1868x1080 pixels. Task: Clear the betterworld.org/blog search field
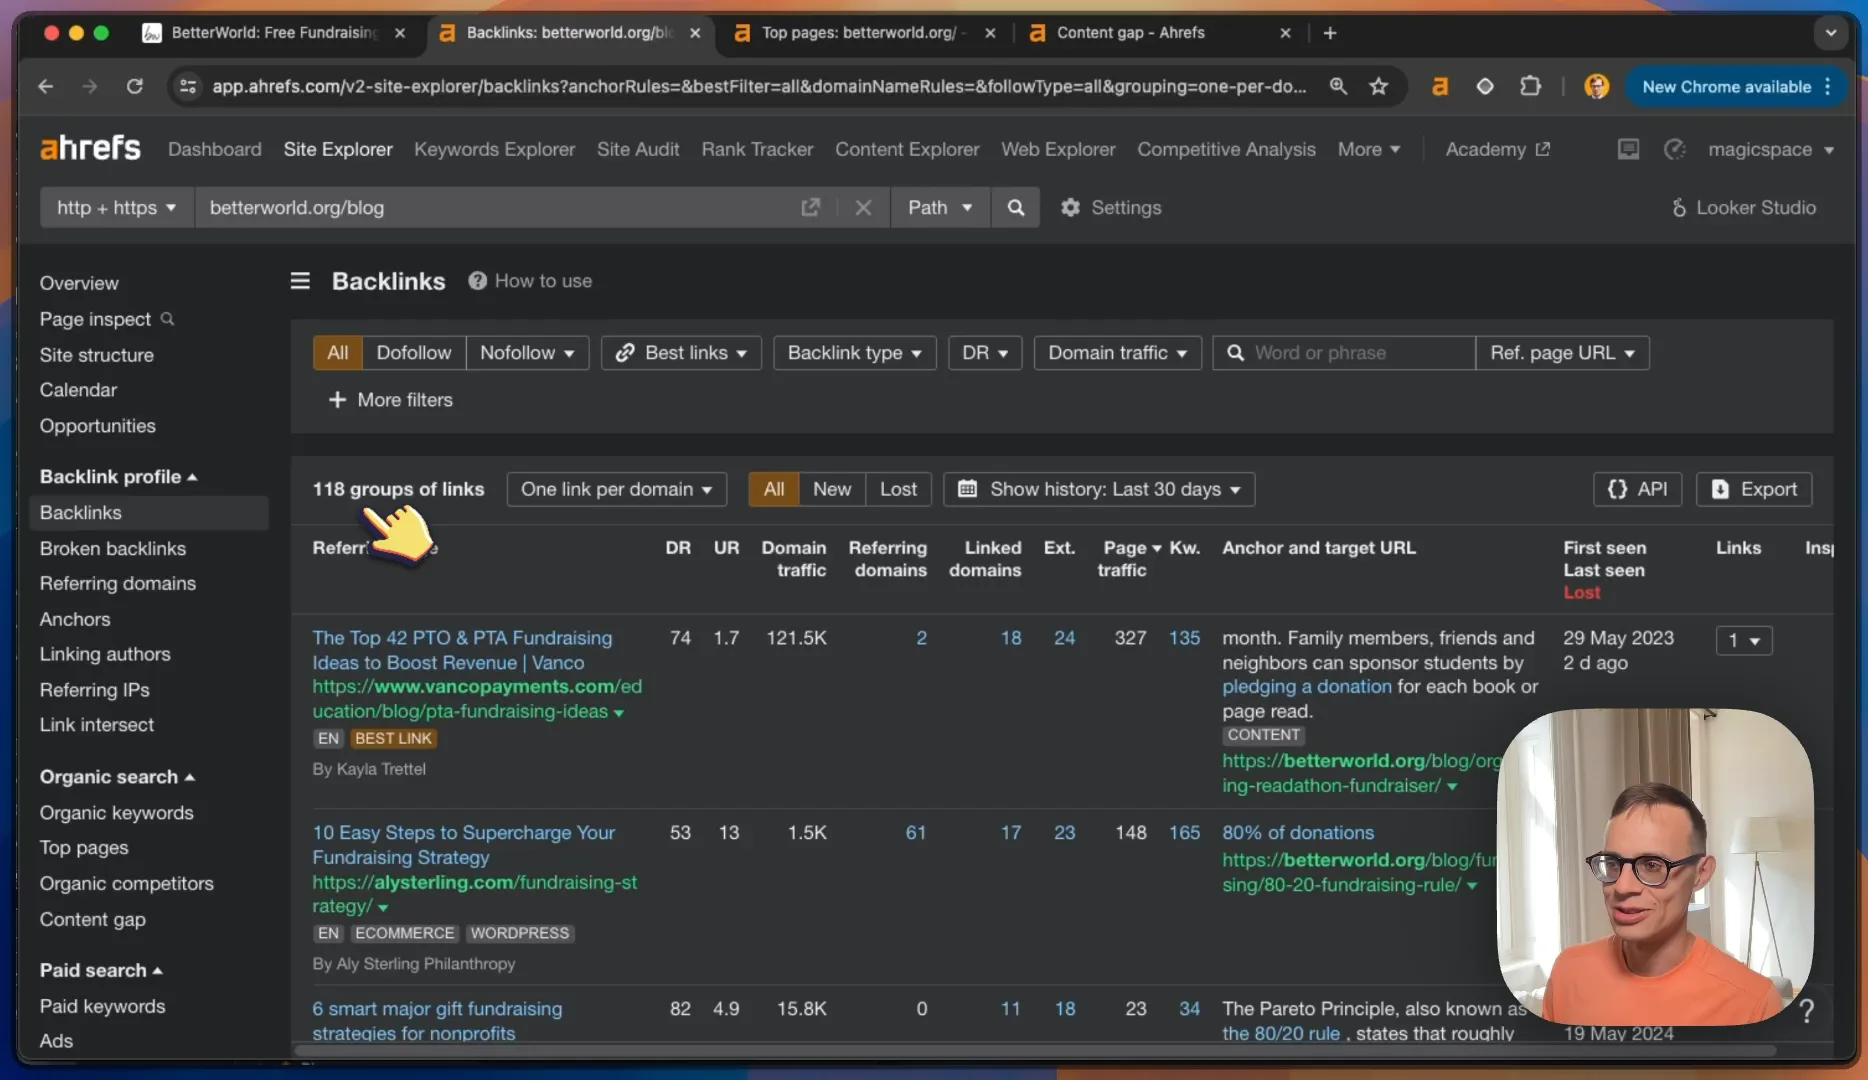863,207
